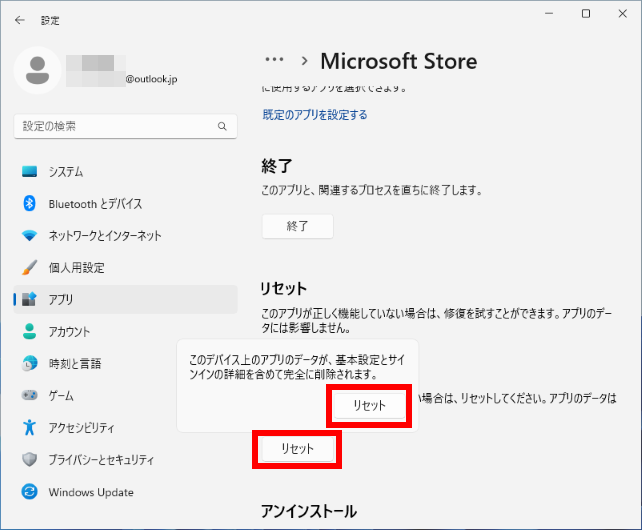Click the breadcrumb chevron arrow
The image size is (642, 530).
pyautogui.click(x=304, y=61)
